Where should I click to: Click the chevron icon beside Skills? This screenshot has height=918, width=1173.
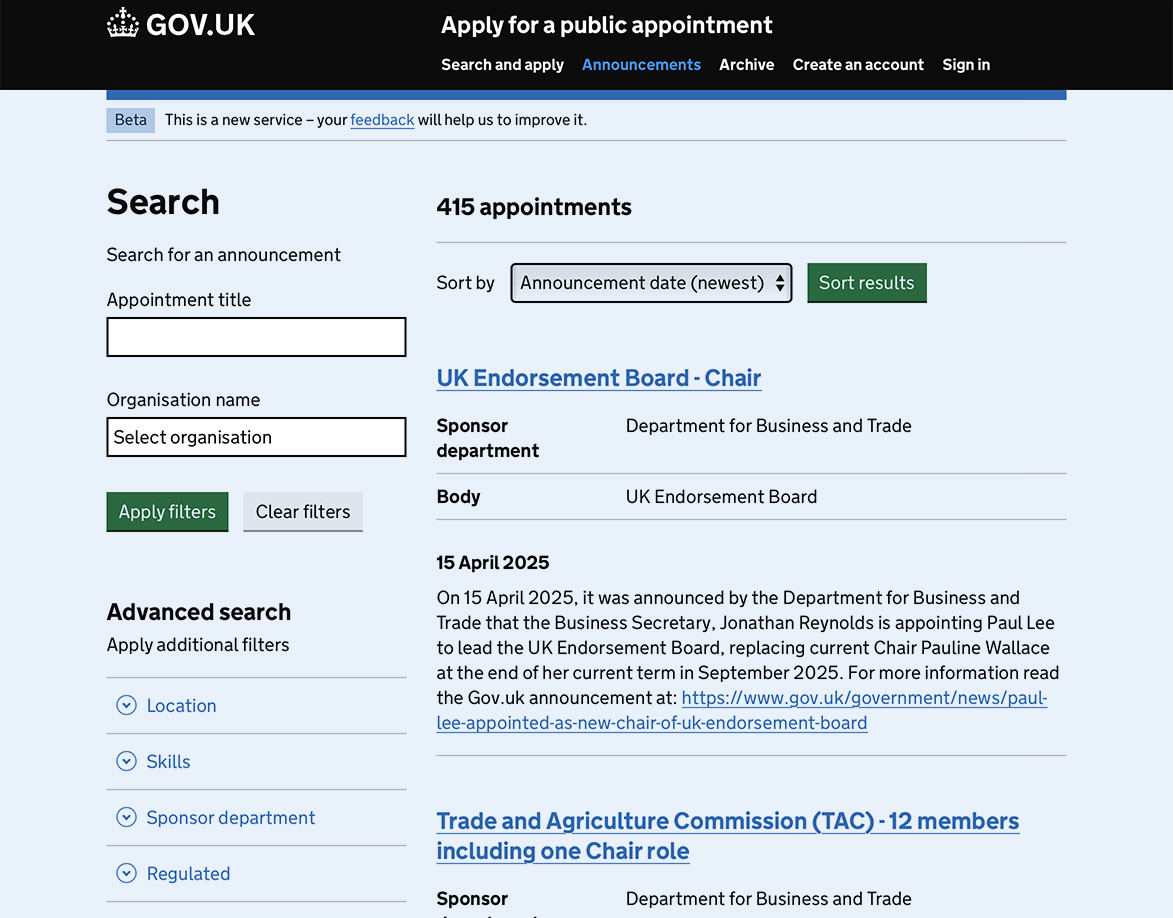(x=126, y=762)
